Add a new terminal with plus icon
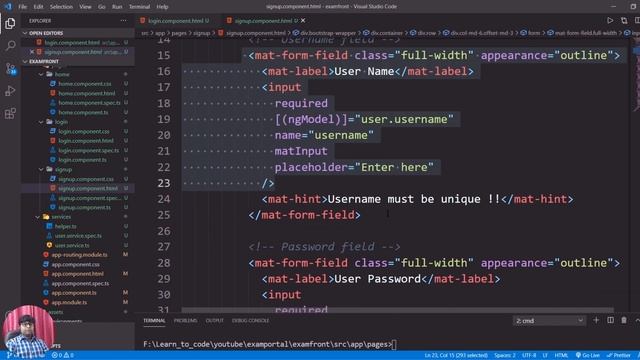Screen dimensions: 640x360 tap(596, 320)
